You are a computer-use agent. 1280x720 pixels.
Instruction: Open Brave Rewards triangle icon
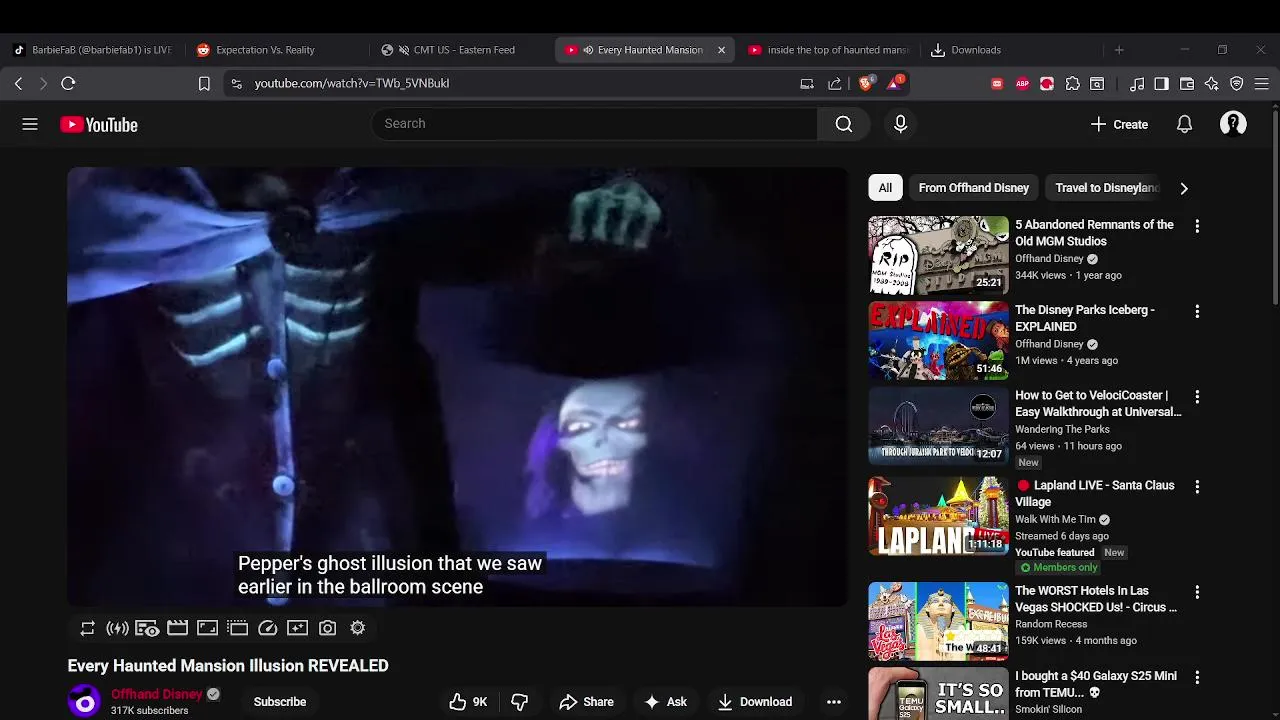tap(895, 83)
